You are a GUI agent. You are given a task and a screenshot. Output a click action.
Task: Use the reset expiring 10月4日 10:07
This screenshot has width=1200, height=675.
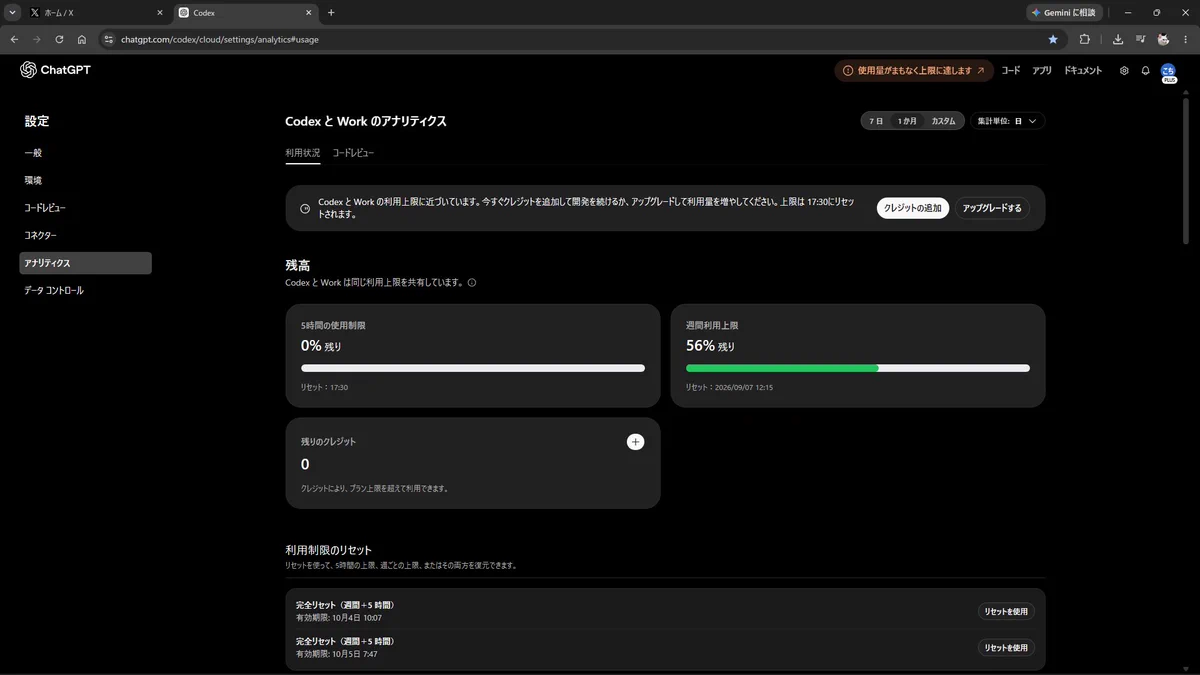tap(1005, 612)
